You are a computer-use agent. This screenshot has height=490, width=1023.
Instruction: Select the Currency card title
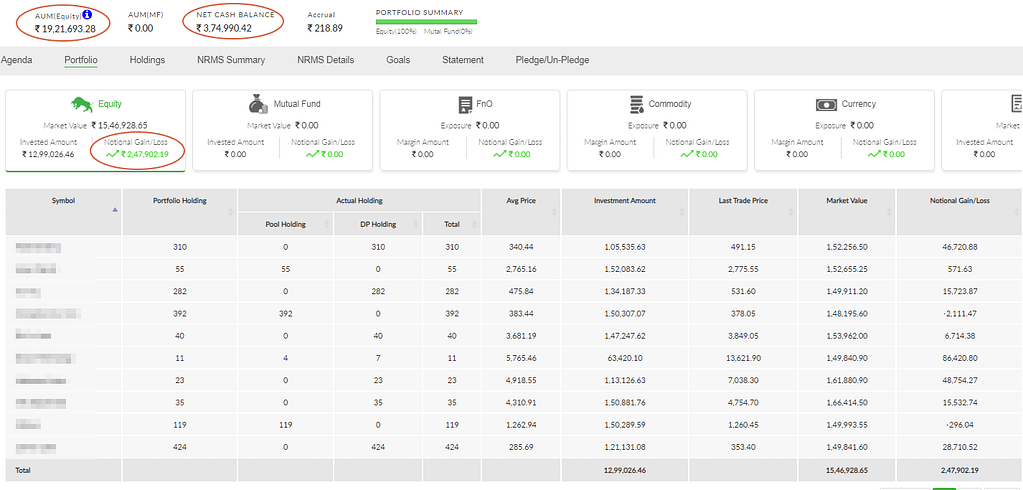859,104
